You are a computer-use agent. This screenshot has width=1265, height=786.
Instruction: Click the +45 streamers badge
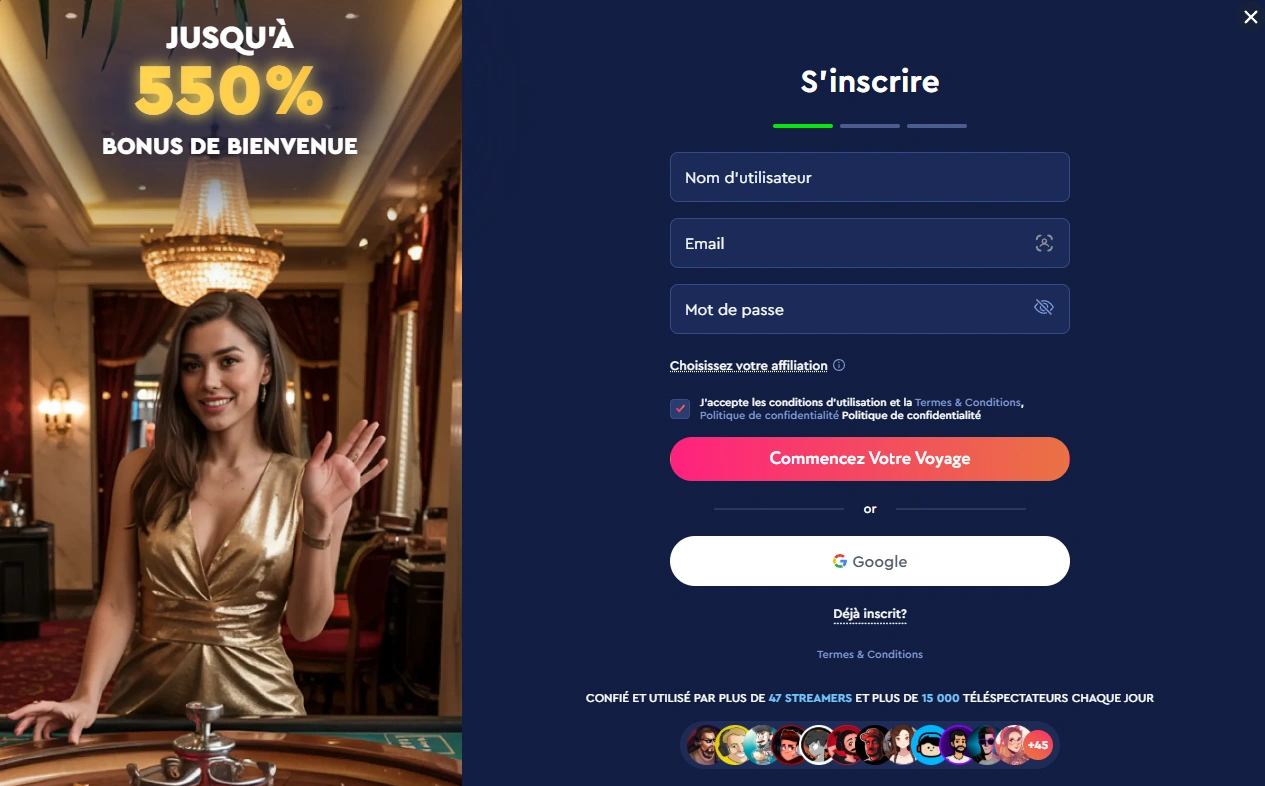(x=1038, y=745)
